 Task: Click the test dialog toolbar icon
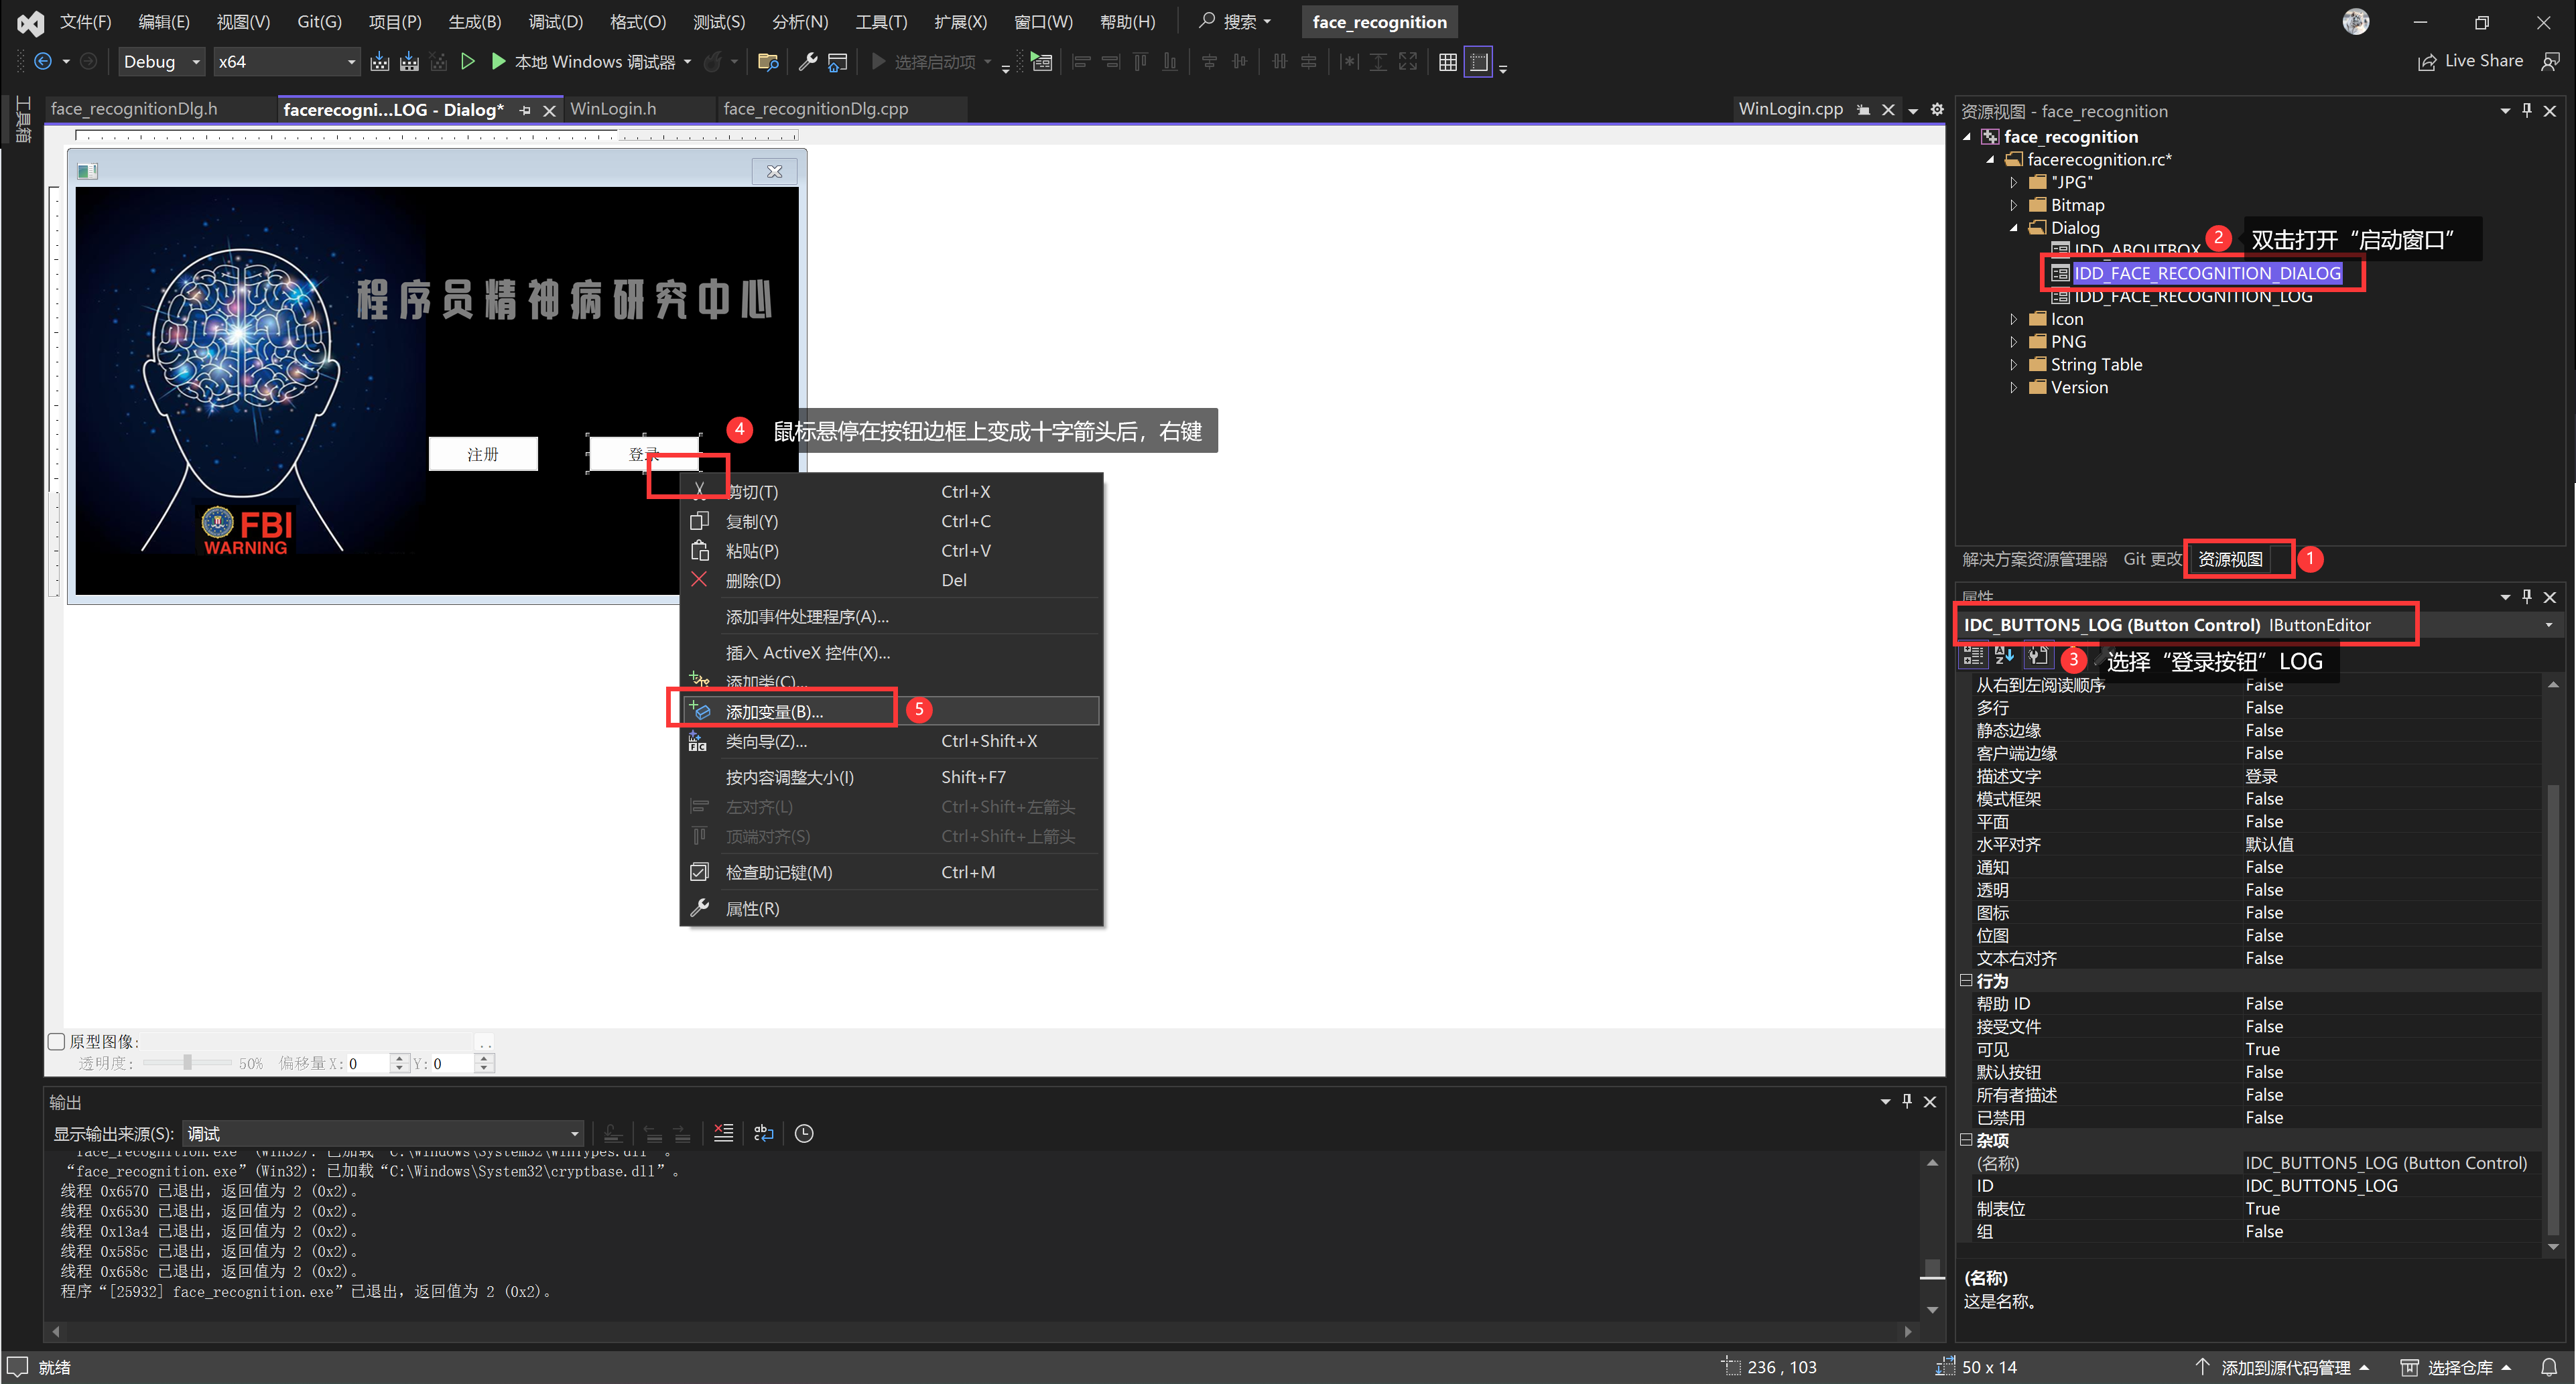[1041, 62]
